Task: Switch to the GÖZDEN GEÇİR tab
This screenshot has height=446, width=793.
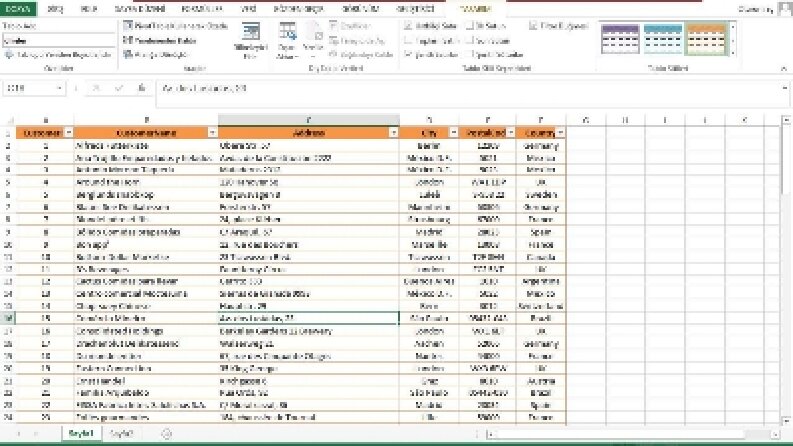Action: pos(298,9)
